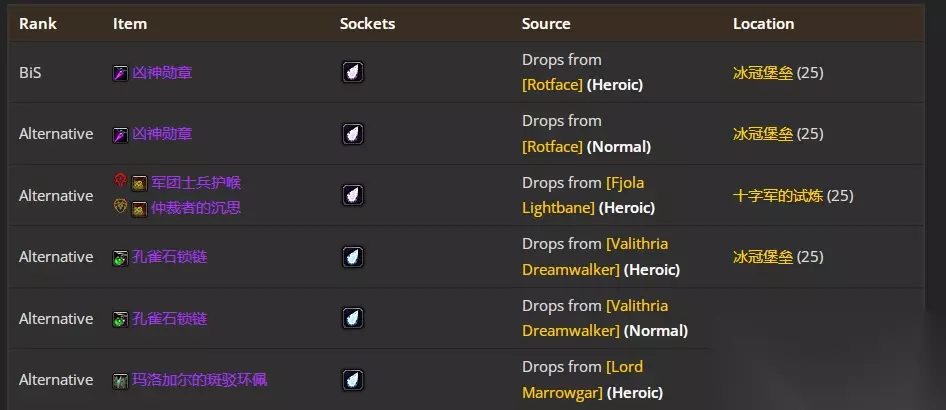
Task: Click the socket gem icon in Fjola Lightbane row
Action: tap(353, 195)
